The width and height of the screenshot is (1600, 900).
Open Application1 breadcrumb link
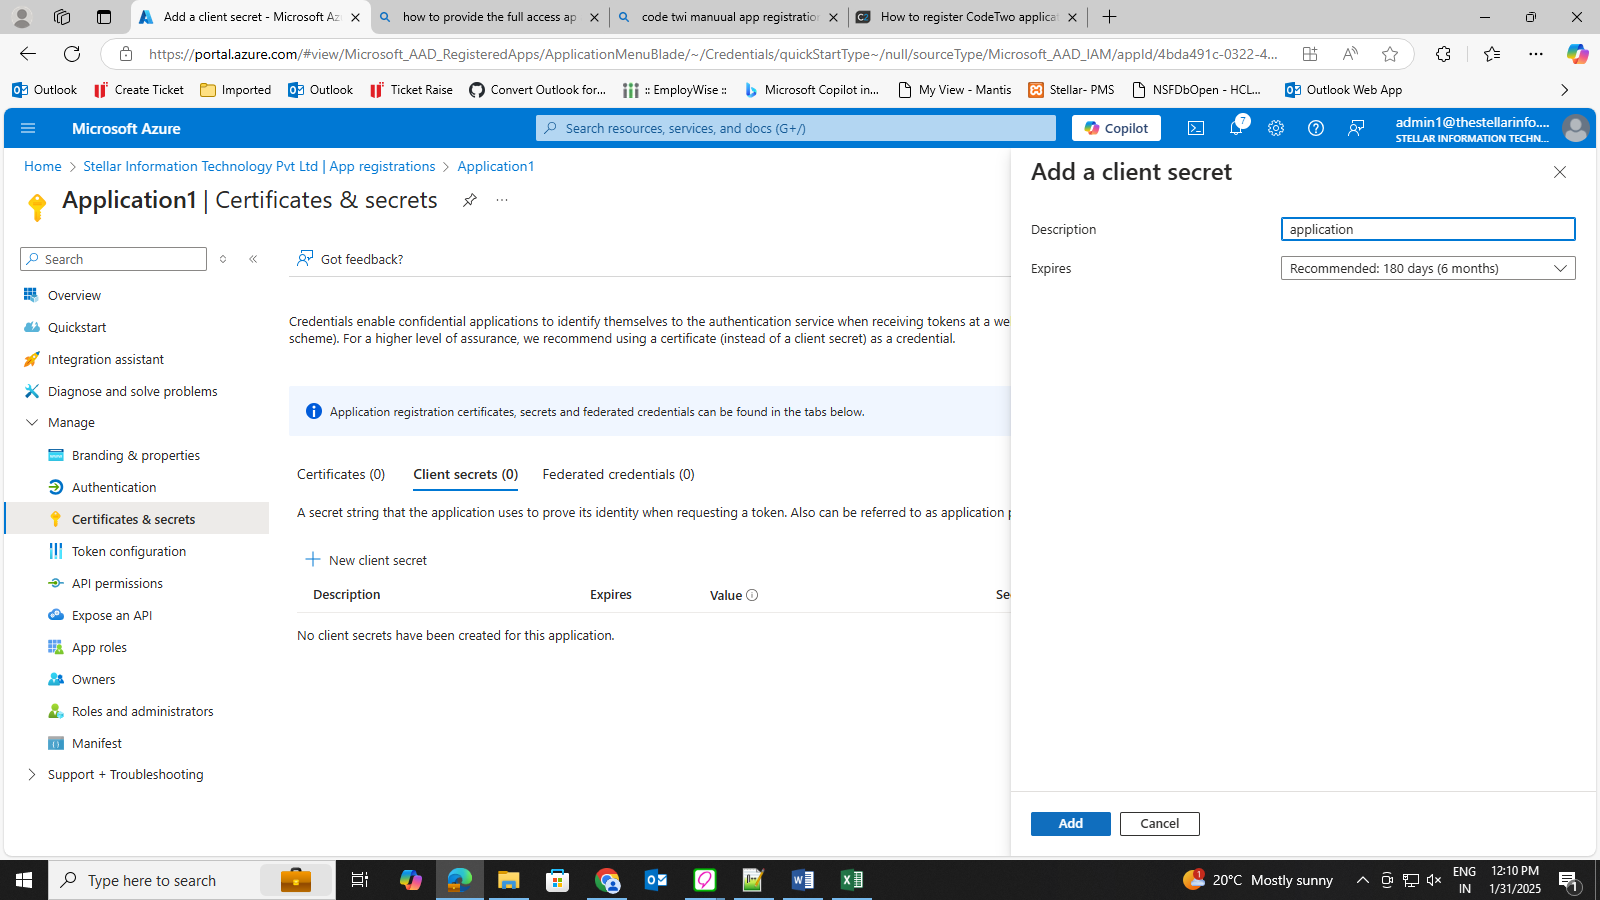pos(496,166)
